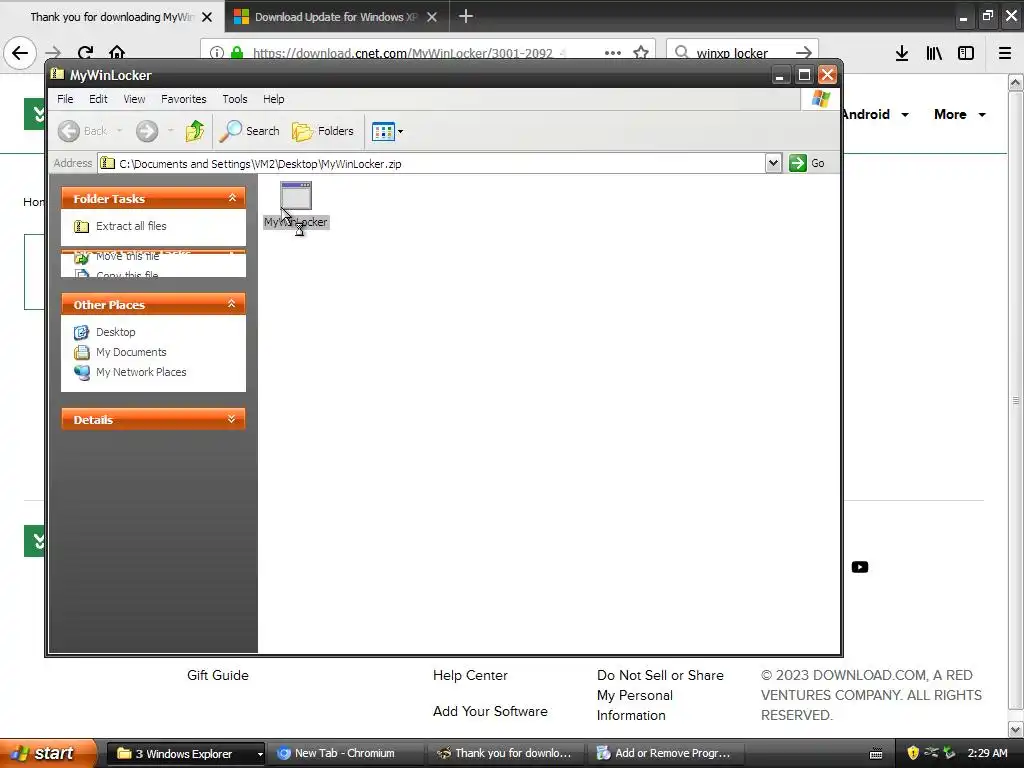Open the File menu in MyWinLocker window
This screenshot has height=768, width=1024.
coord(65,99)
